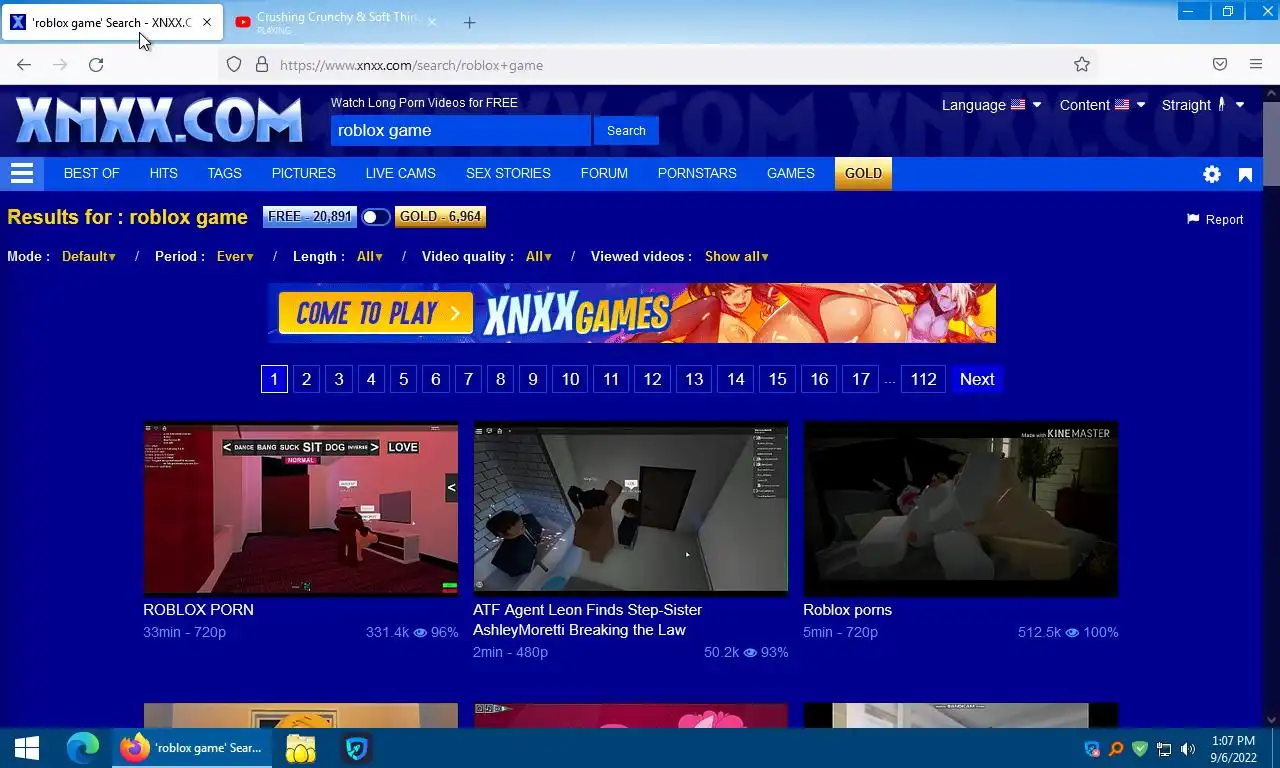This screenshot has height=768, width=1280.
Task: Click the Report flag link
Action: 1215,219
